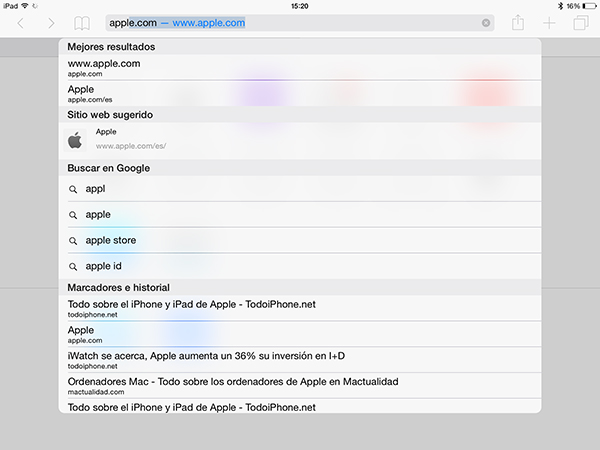This screenshot has height=450, width=600.
Task: Open Apple apple.com/es top result
Action: (300, 93)
